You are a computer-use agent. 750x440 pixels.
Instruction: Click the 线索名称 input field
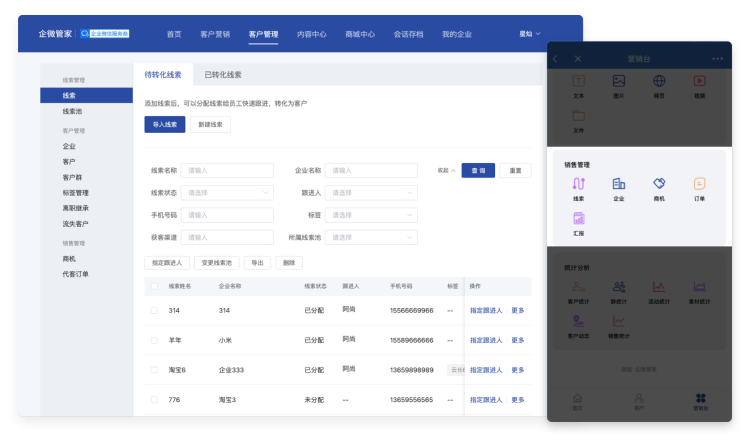point(226,171)
